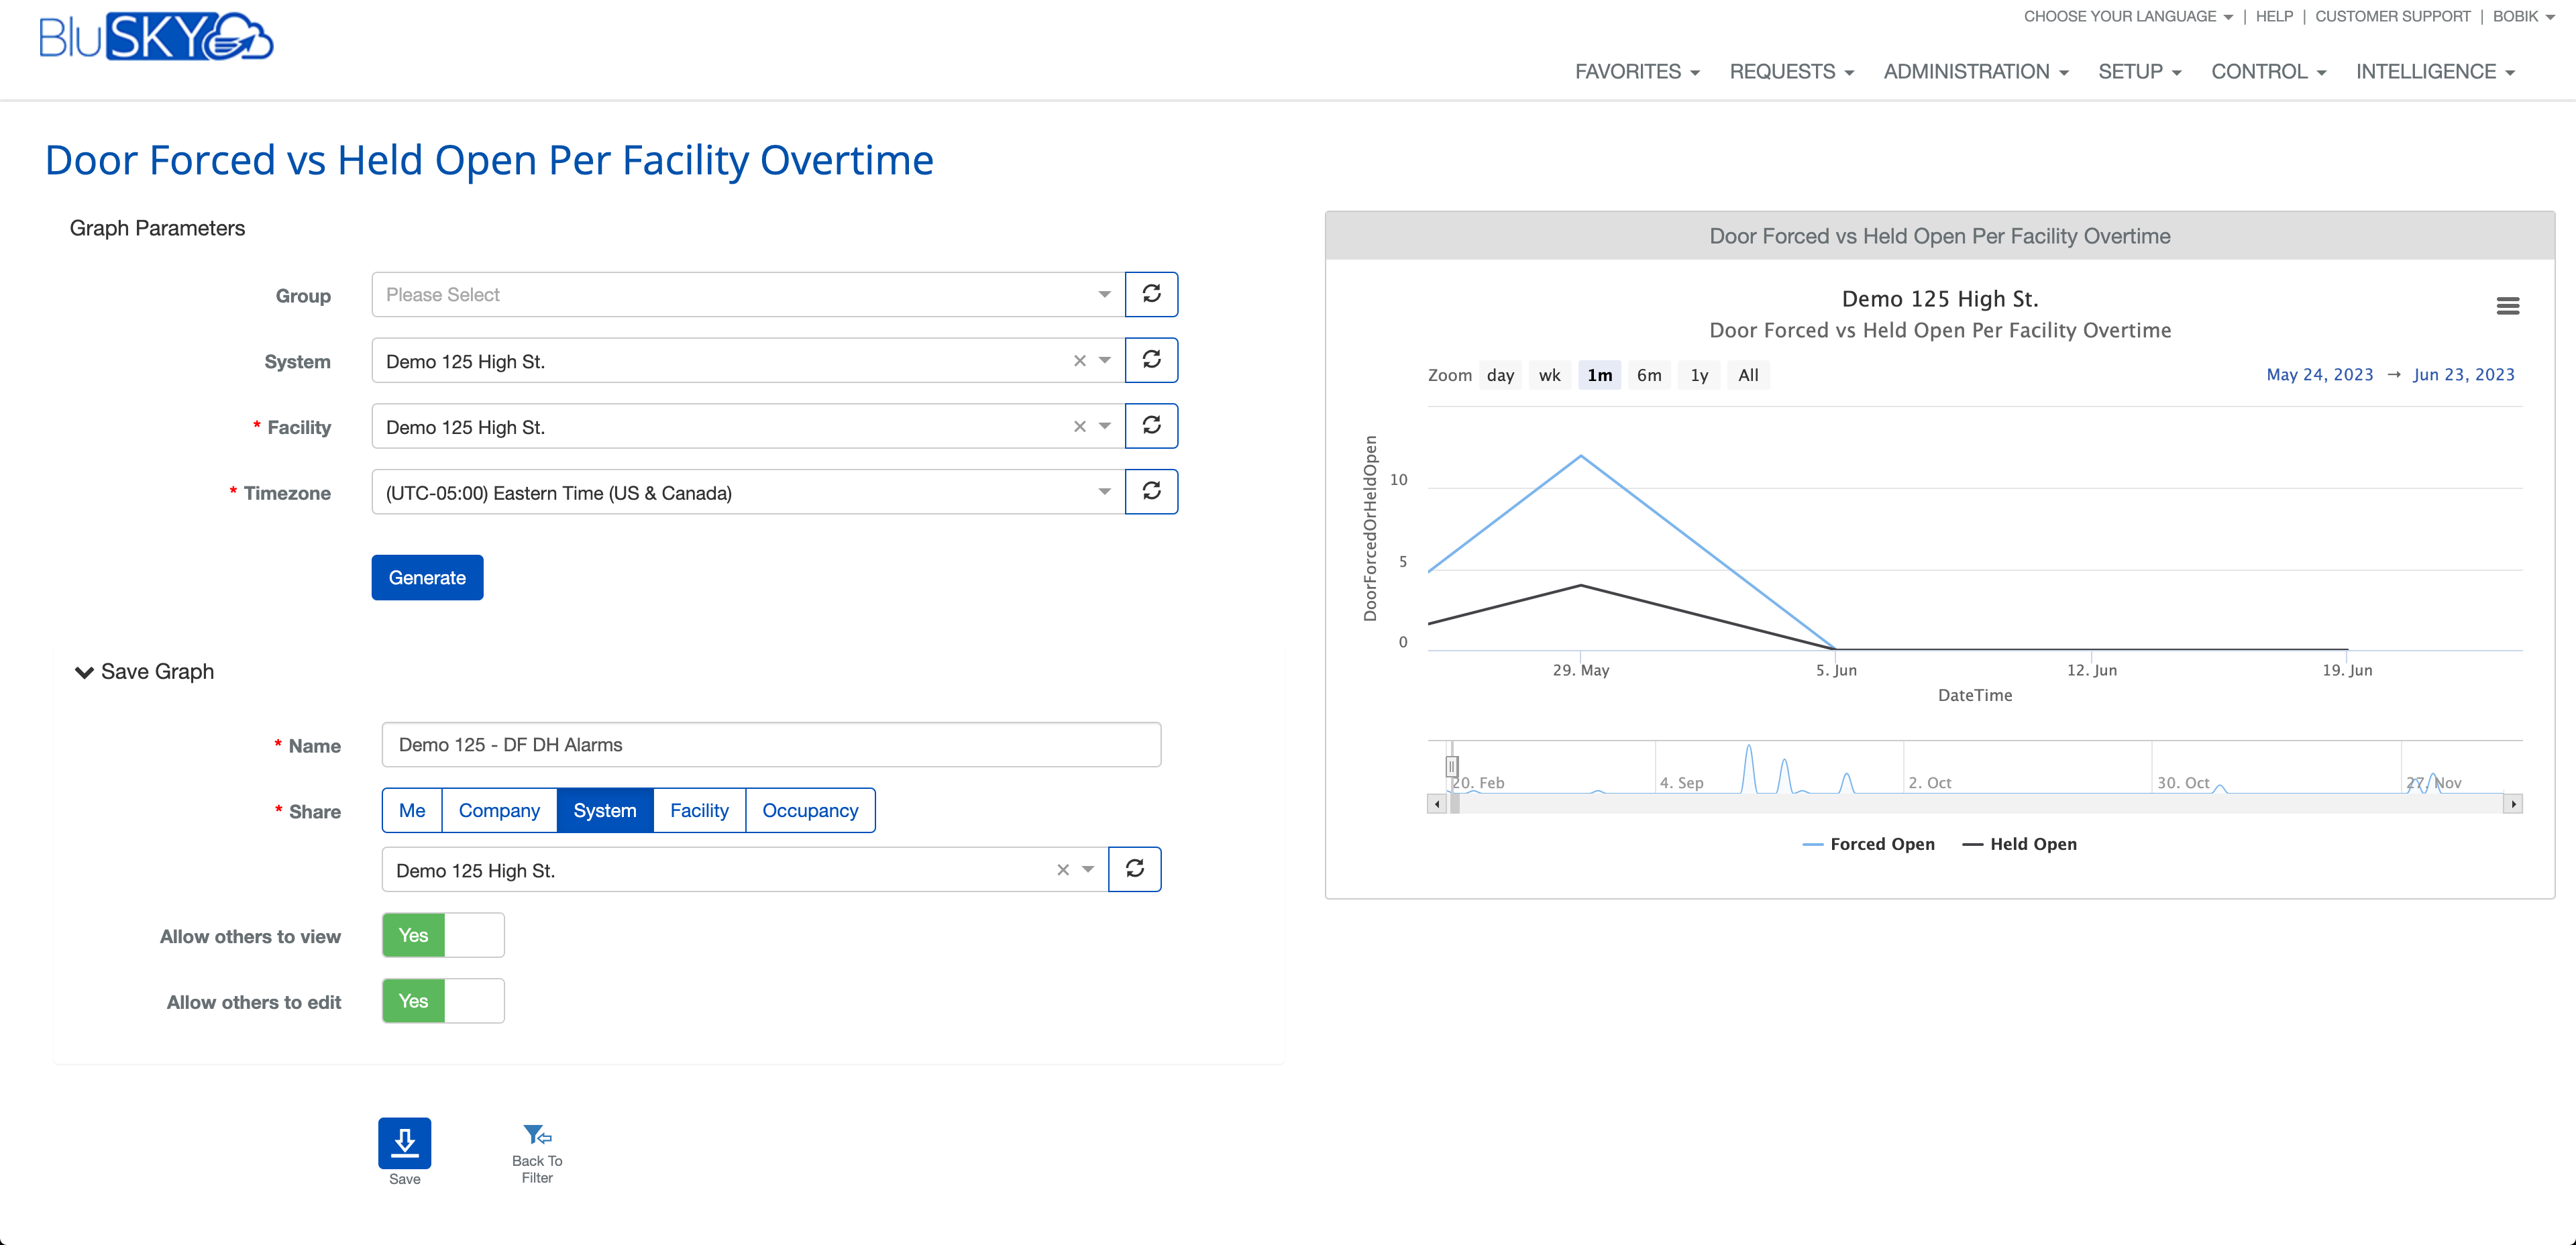Click the graph Name input field

771,745
